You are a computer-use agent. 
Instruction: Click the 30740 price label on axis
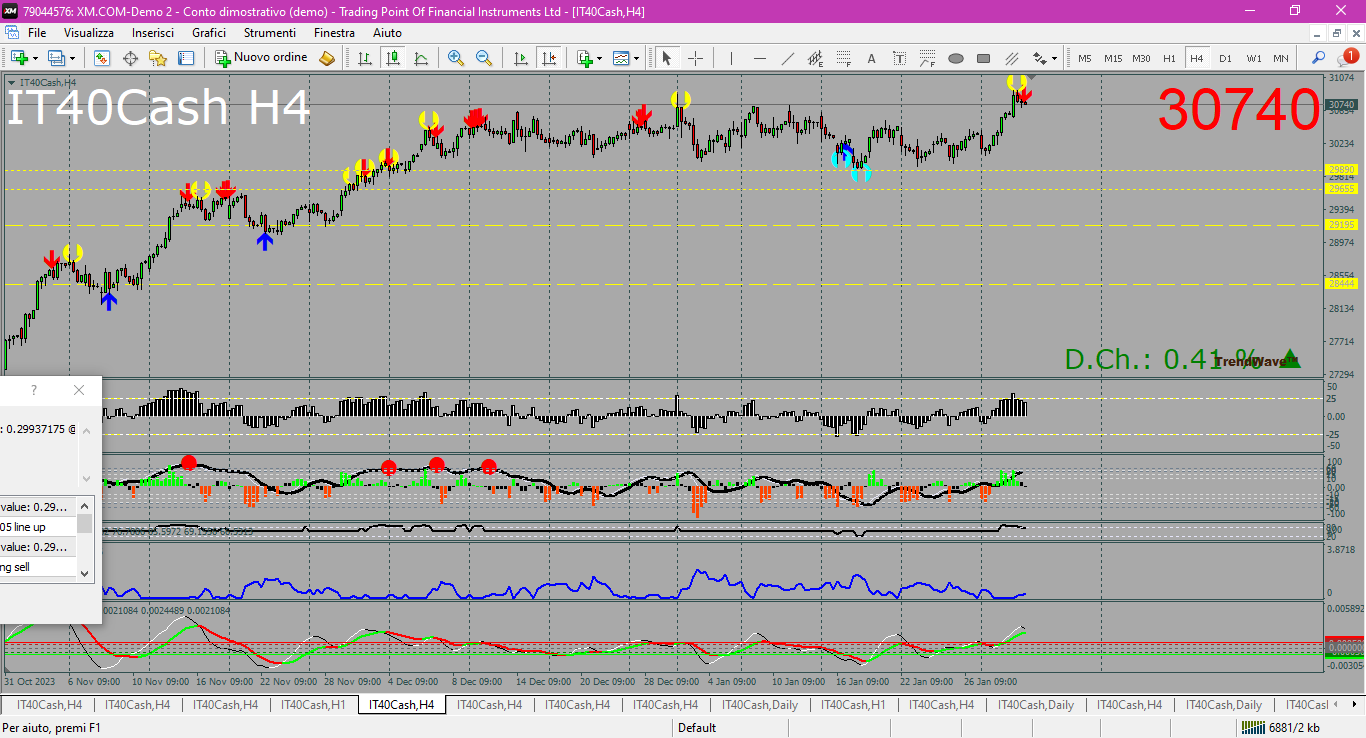(1340, 105)
